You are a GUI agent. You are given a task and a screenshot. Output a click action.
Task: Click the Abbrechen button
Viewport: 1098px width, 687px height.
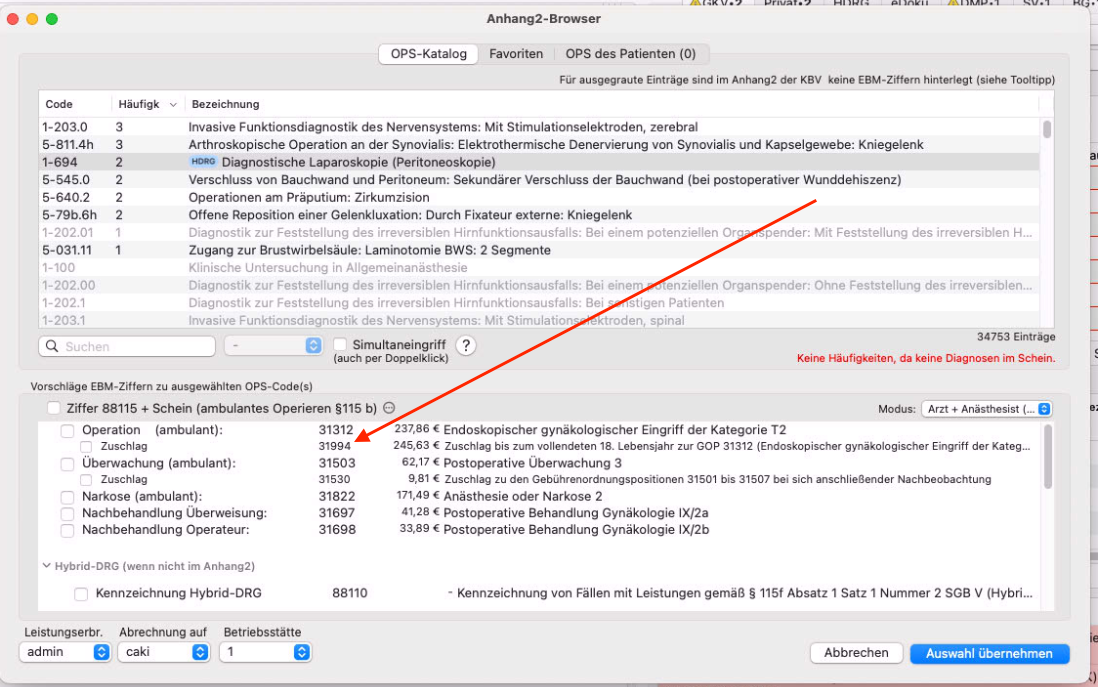pyautogui.click(x=856, y=653)
